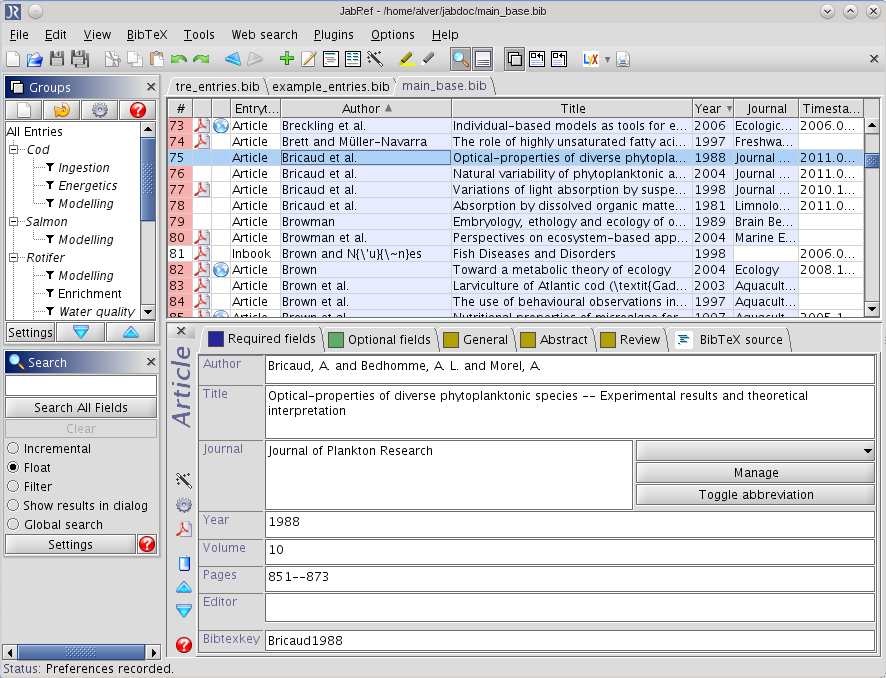Open the BibTeX menu
The height and width of the screenshot is (678, 886).
[x=147, y=35]
